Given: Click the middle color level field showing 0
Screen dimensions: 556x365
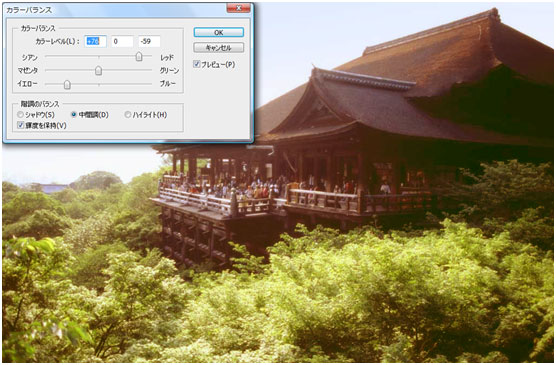Looking at the screenshot, I should (122, 42).
